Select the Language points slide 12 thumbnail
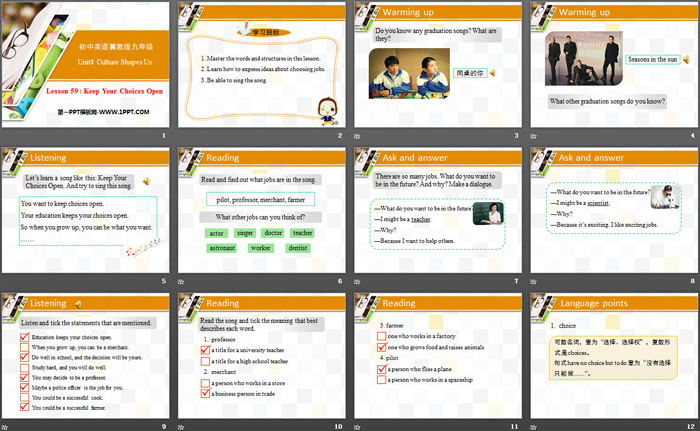The image size is (700, 431). pyautogui.click(x=612, y=357)
